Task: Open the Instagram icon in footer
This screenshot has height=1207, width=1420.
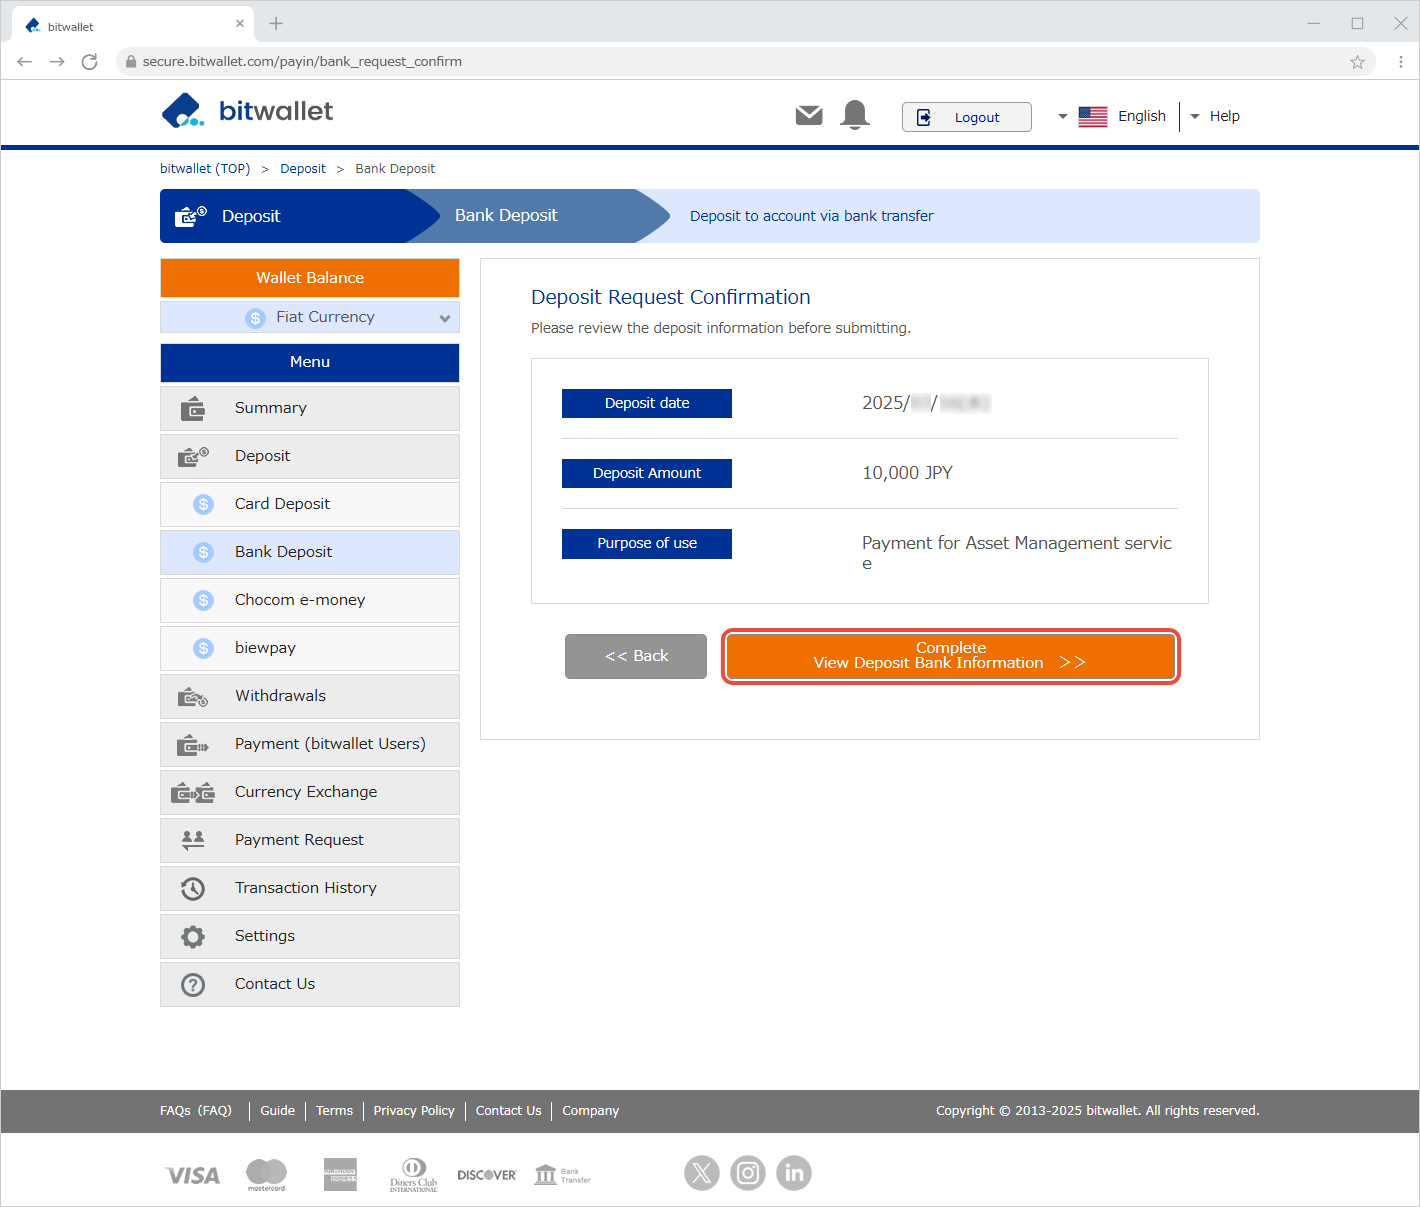Action: (x=748, y=1173)
